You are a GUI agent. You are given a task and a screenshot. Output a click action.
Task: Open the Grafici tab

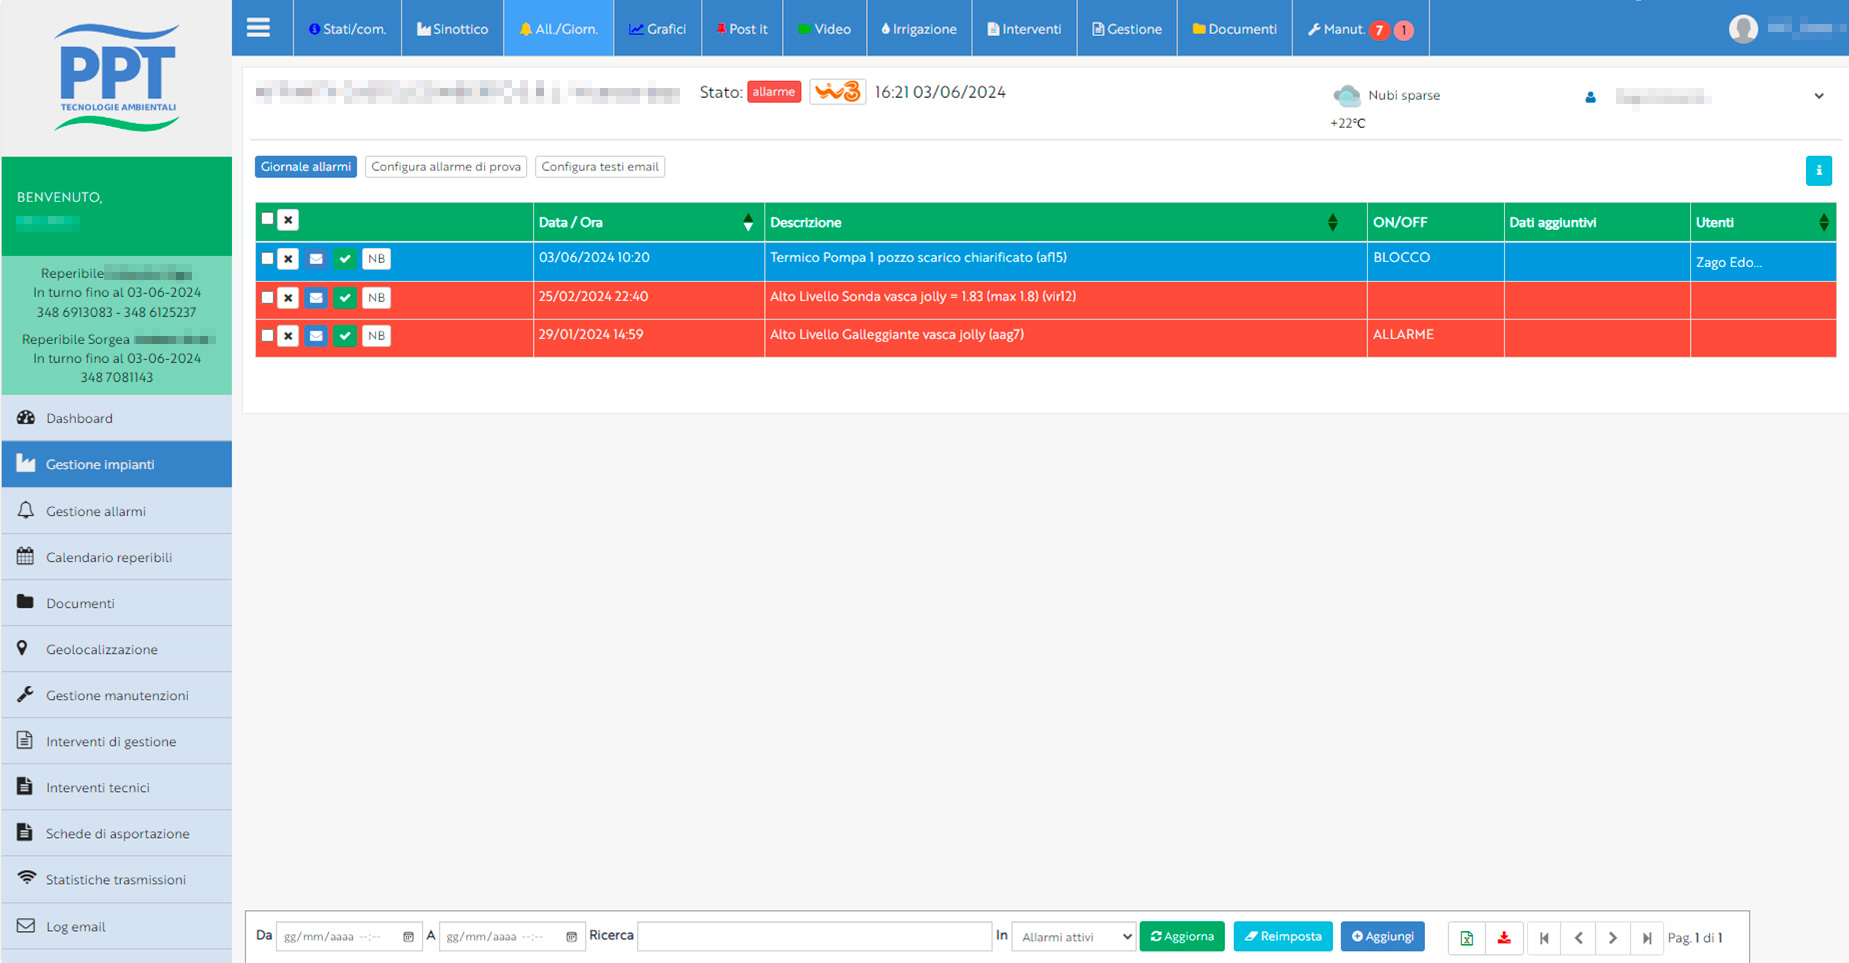[657, 28]
